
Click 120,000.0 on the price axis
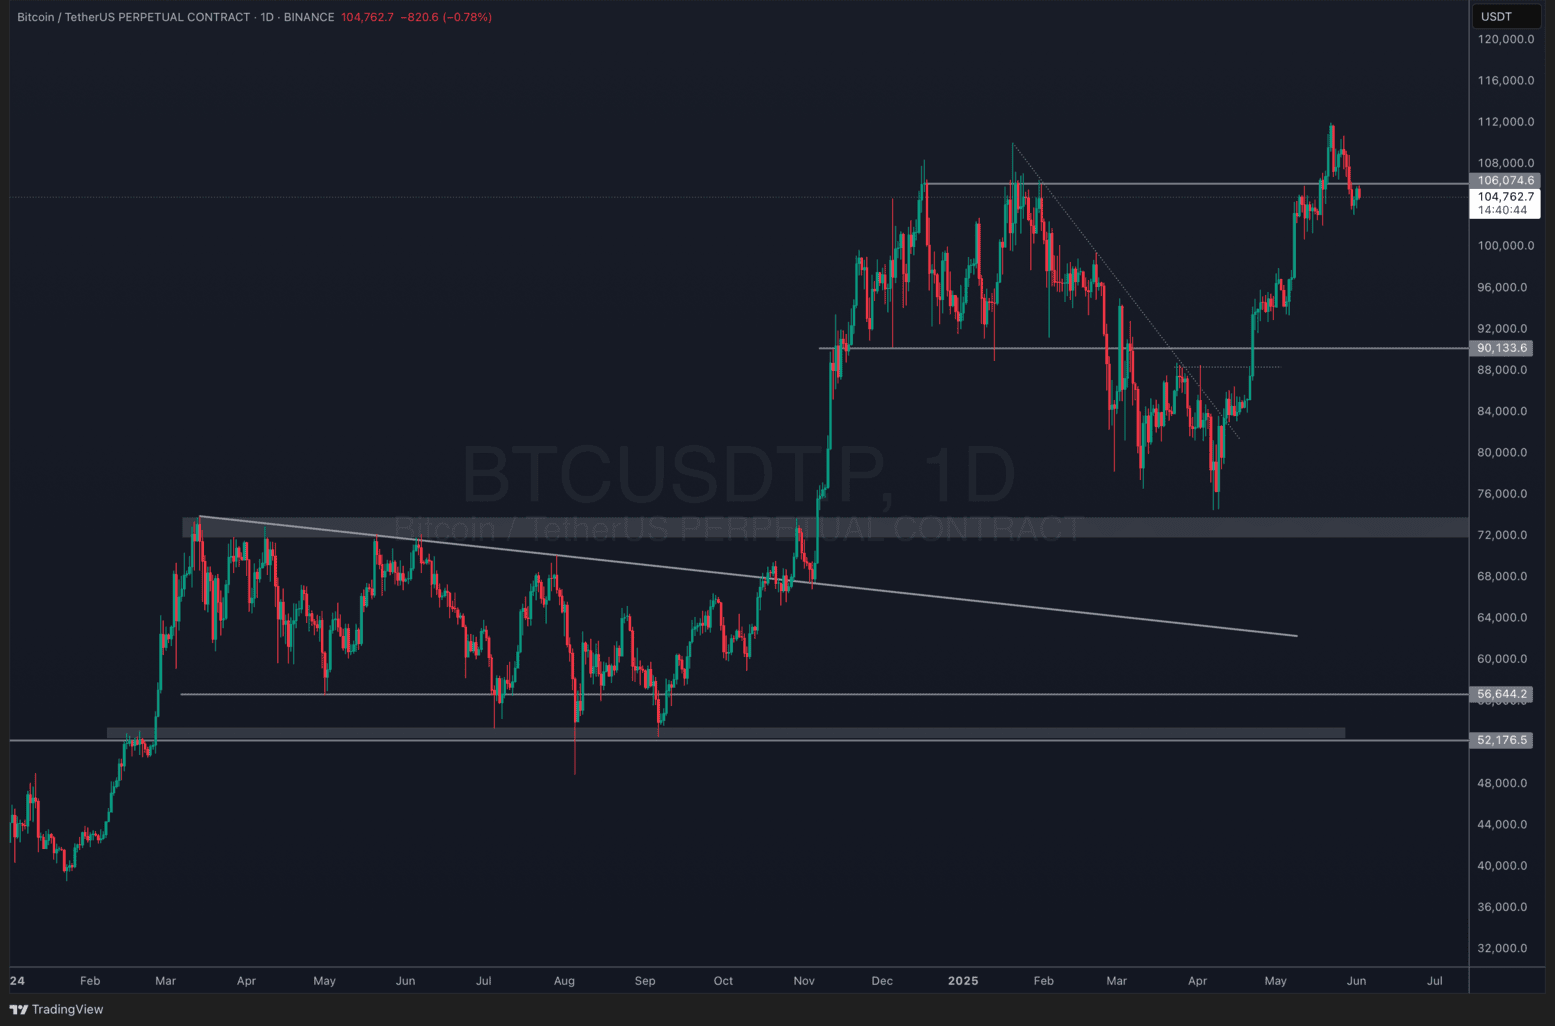click(1505, 39)
